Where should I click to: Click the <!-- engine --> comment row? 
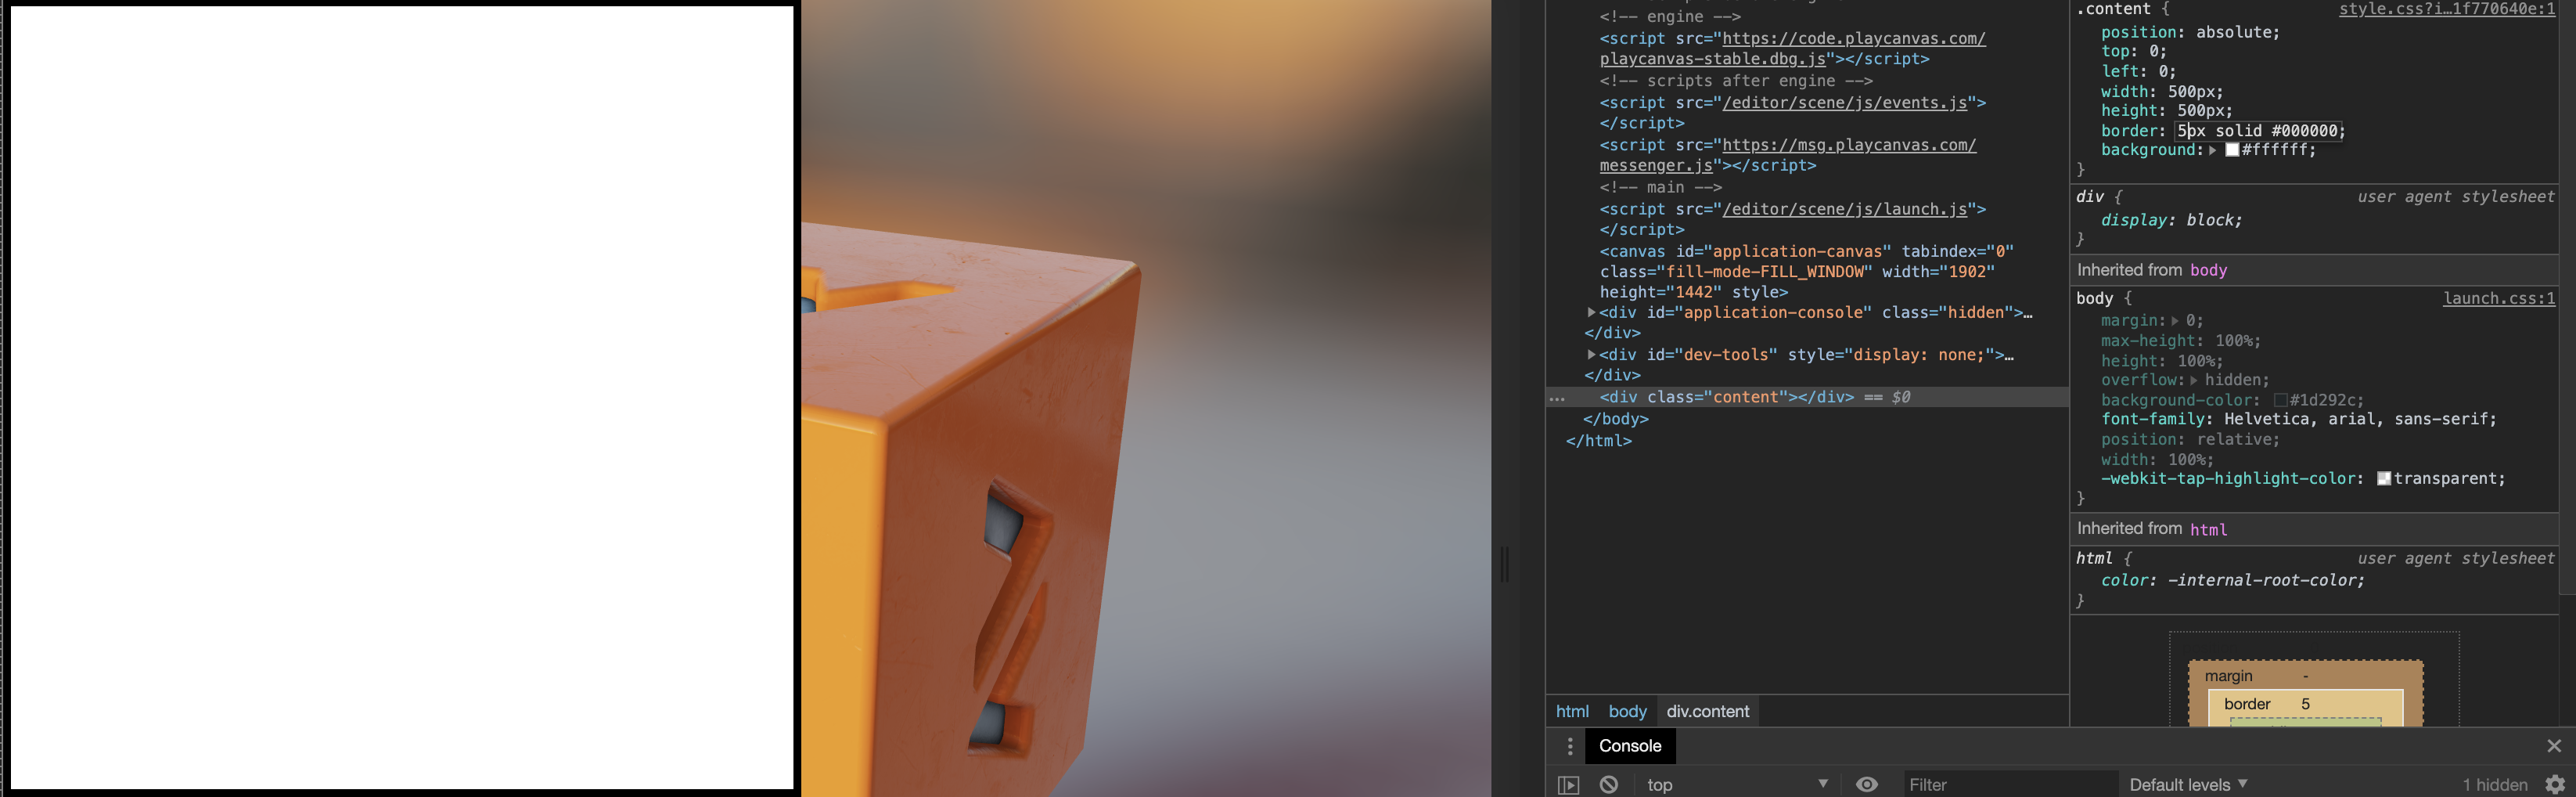(1670, 17)
